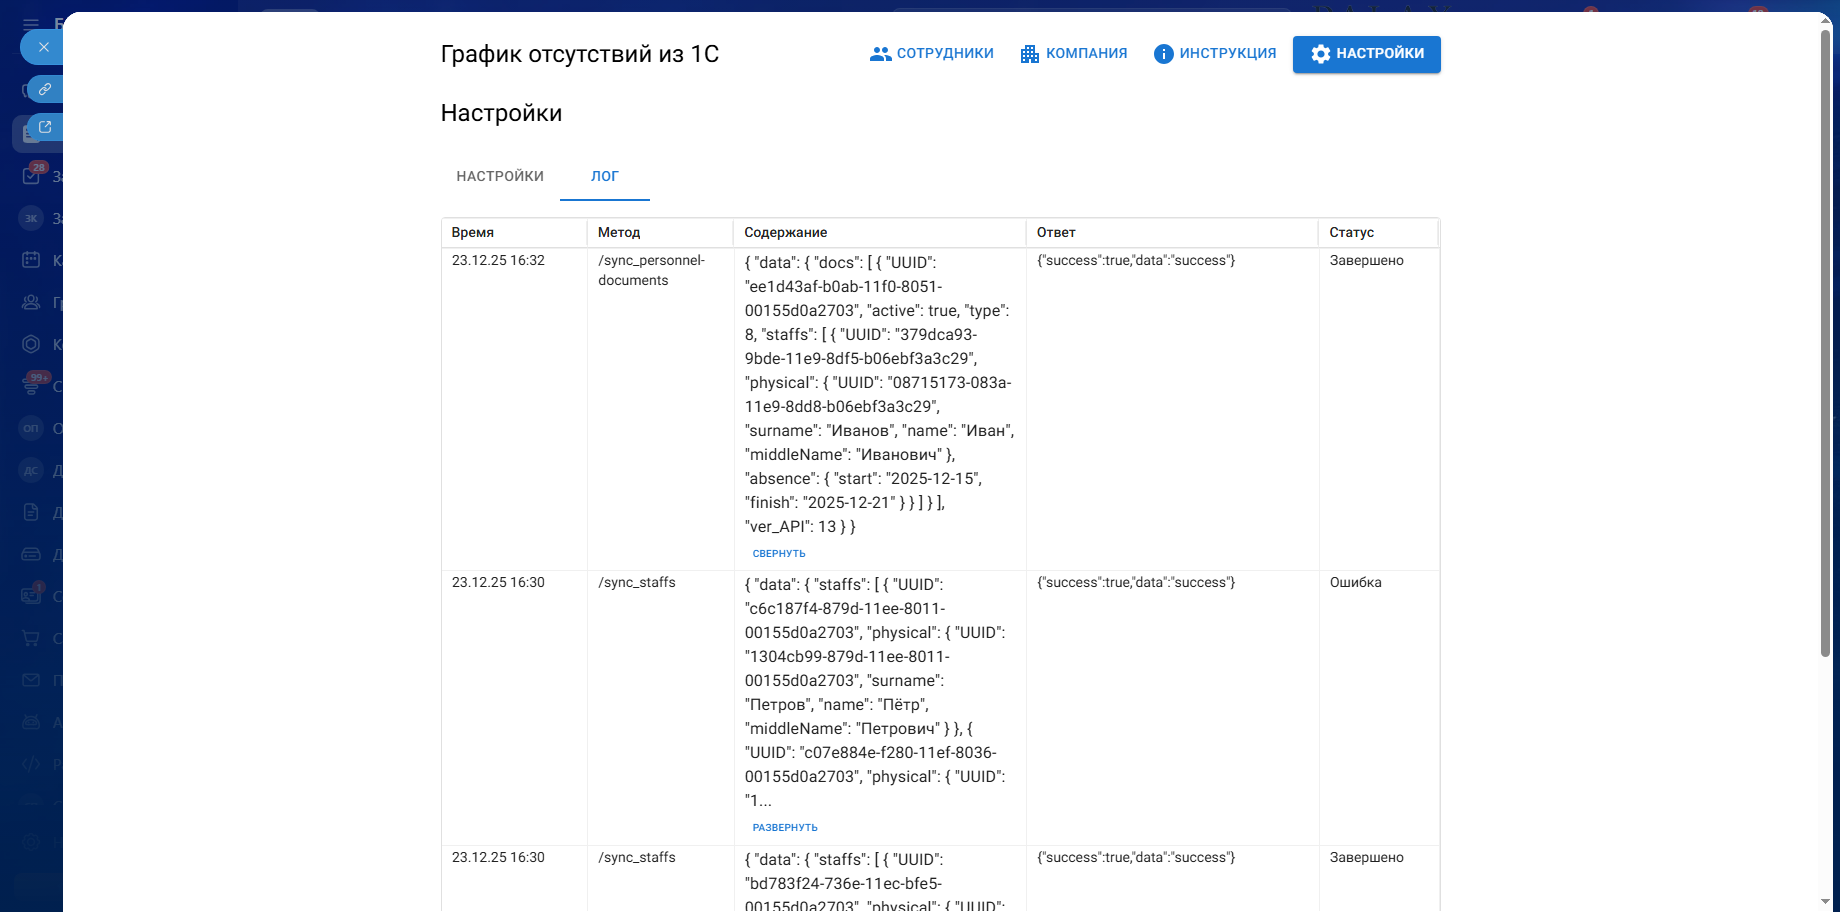Close the side panel with the X button
The image size is (1840, 912).
[x=43, y=47]
